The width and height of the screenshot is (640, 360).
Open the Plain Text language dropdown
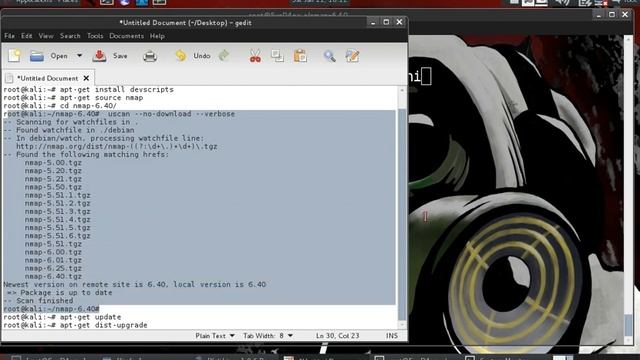[215, 336]
